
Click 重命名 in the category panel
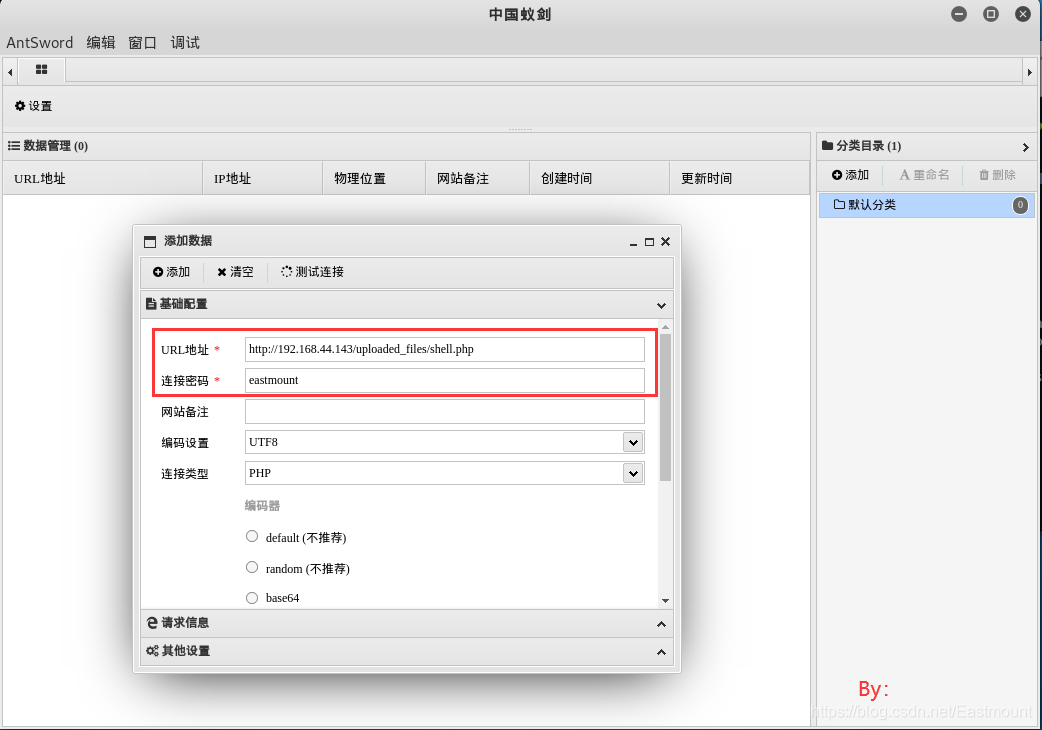(x=924, y=175)
